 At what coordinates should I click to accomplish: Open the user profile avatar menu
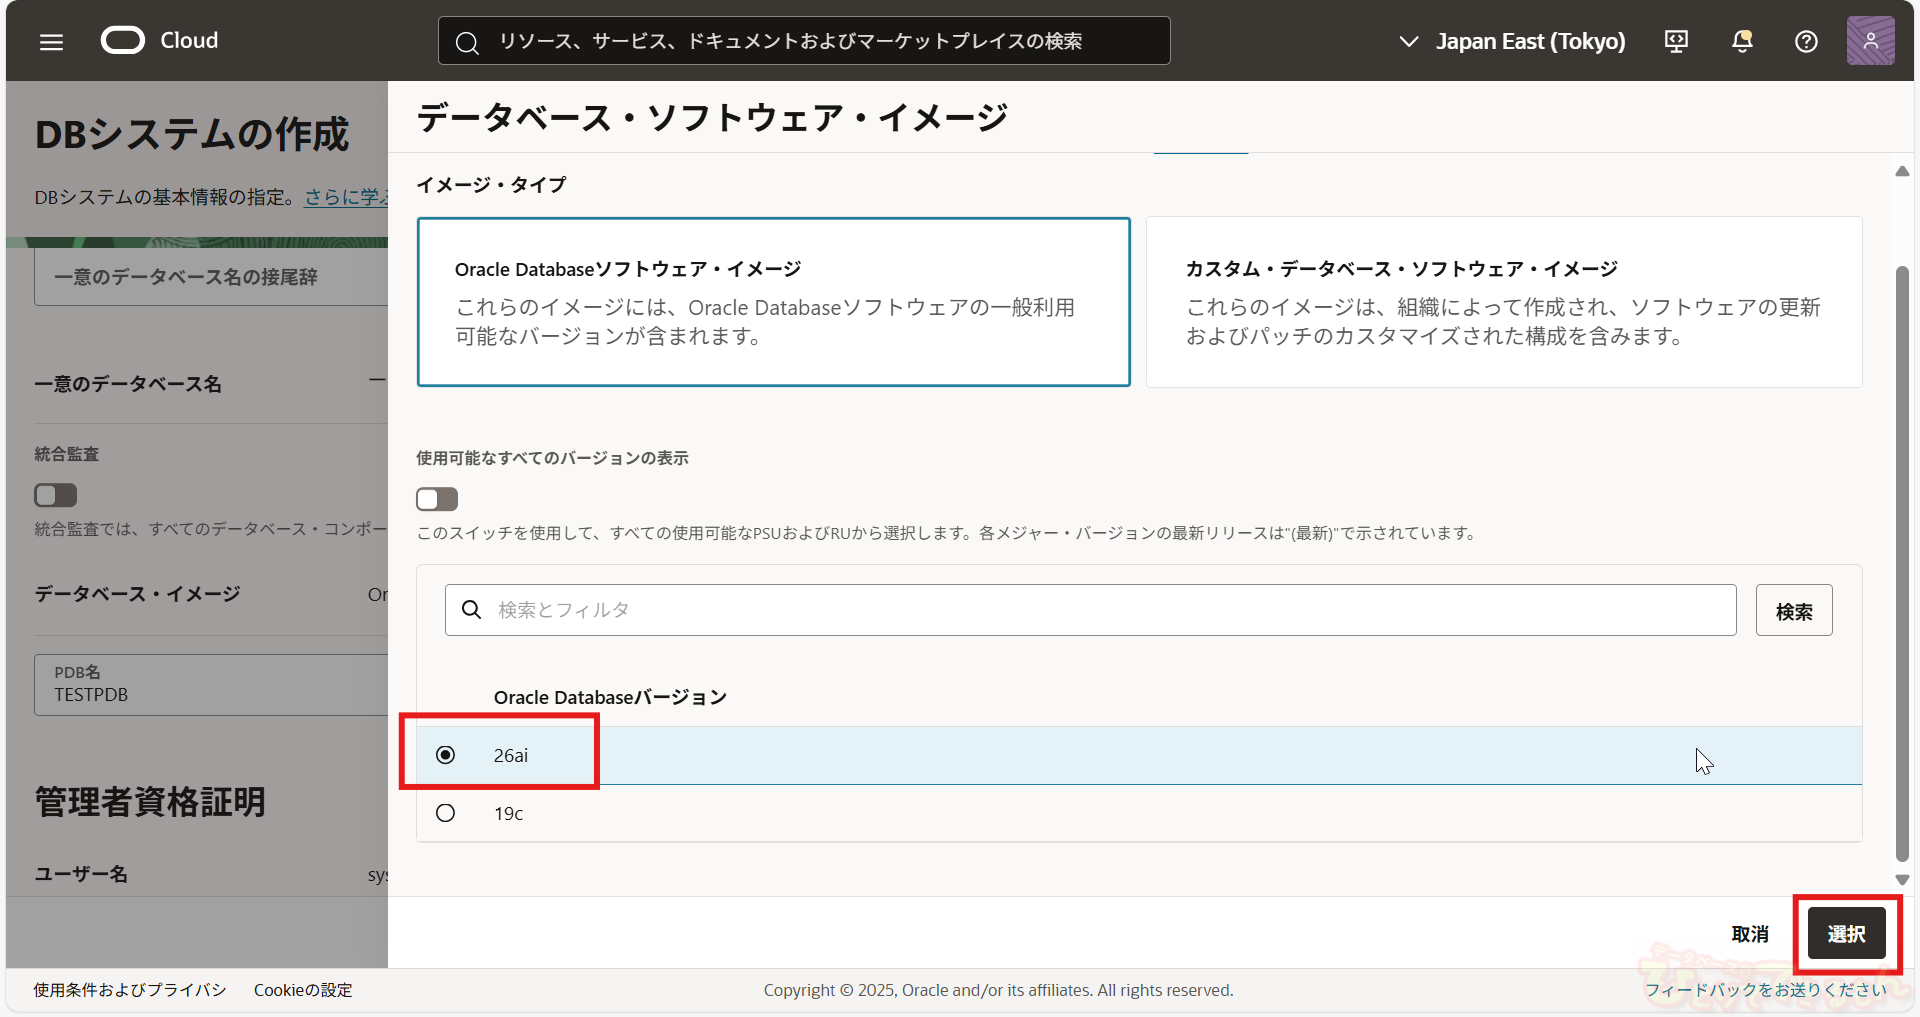point(1870,41)
